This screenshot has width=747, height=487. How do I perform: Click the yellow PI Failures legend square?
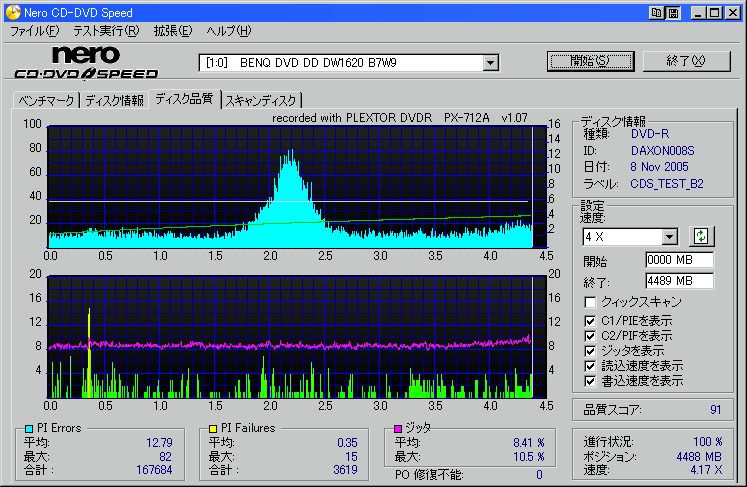click(x=213, y=429)
